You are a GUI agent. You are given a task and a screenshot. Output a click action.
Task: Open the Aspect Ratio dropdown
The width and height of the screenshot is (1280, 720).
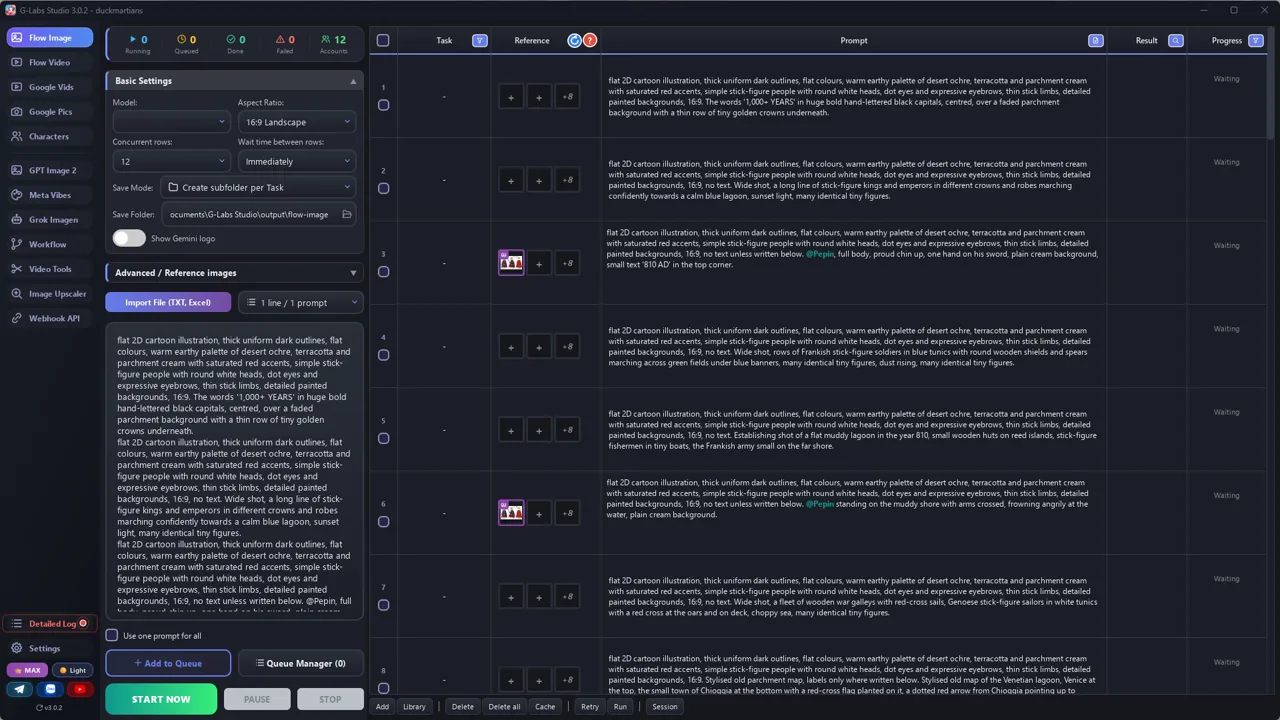[x=297, y=122]
